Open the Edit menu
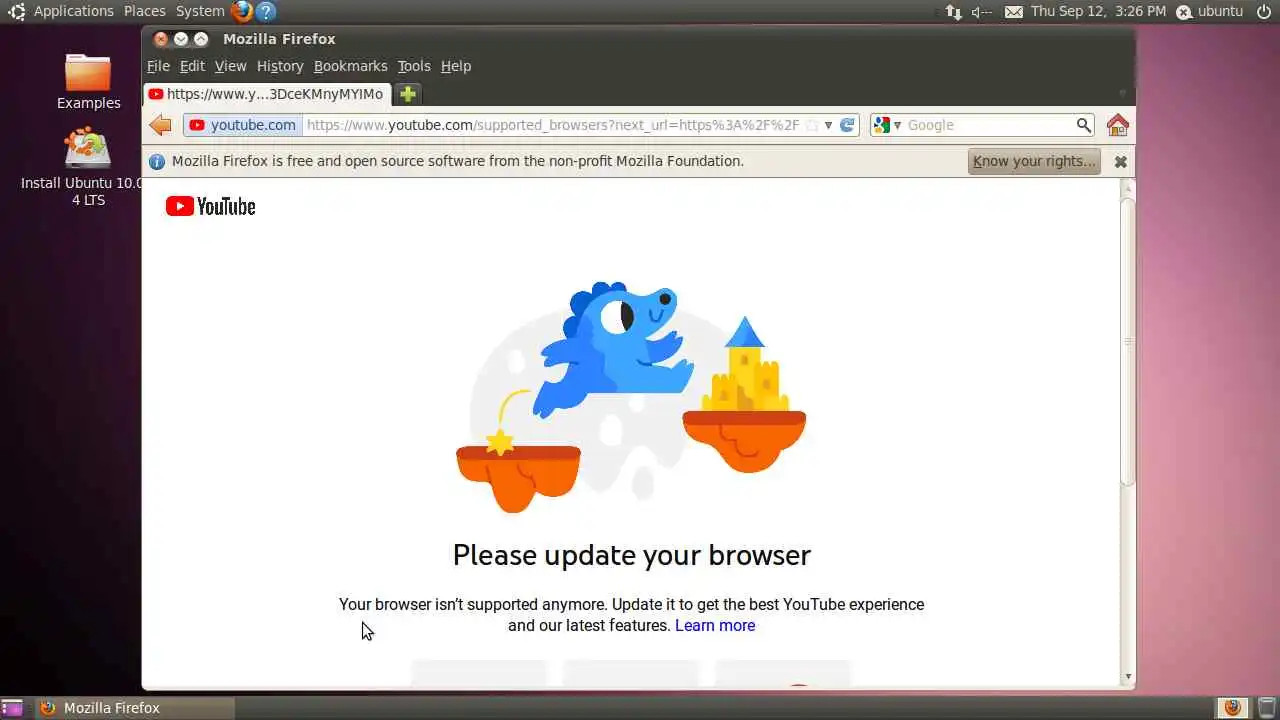The image size is (1280, 720). click(x=192, y=66)
